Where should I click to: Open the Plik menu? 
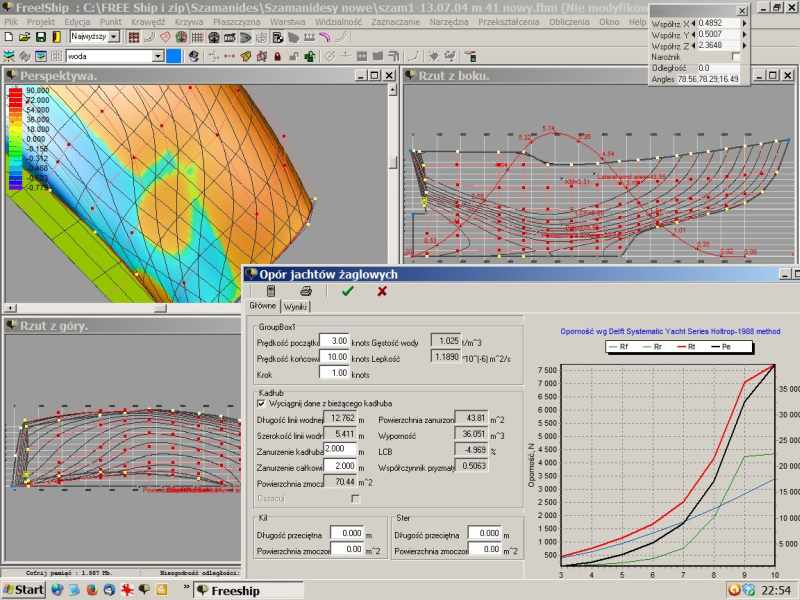tap(10, 22)
